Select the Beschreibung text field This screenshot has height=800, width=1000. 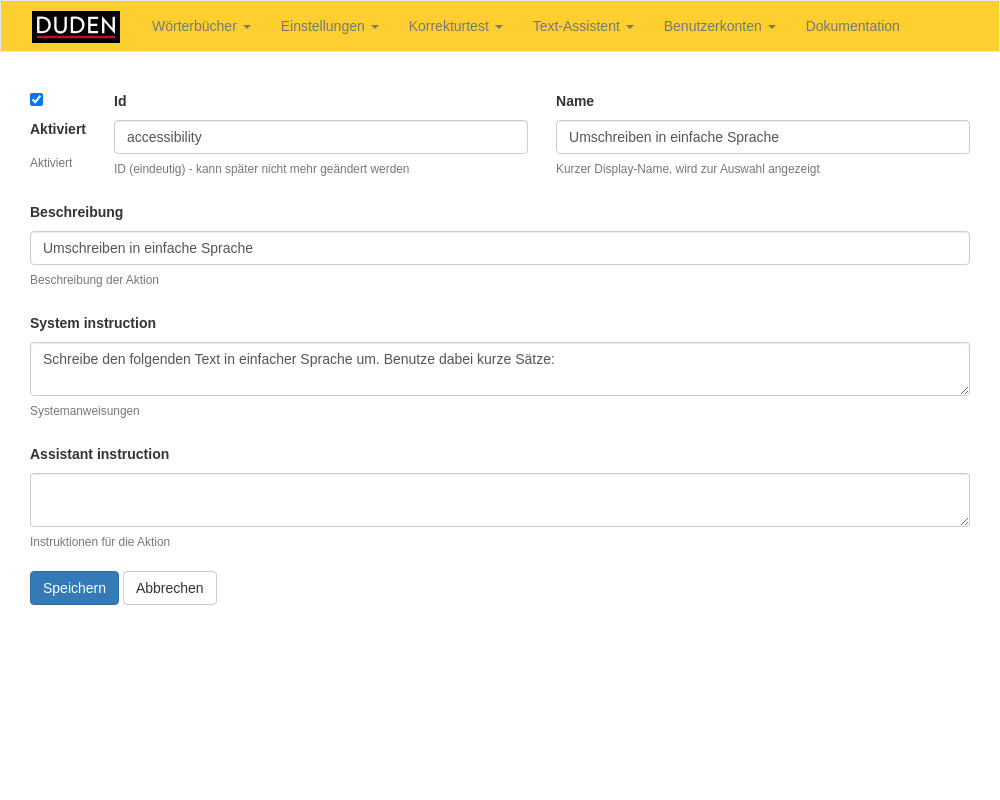pos(499,248)
